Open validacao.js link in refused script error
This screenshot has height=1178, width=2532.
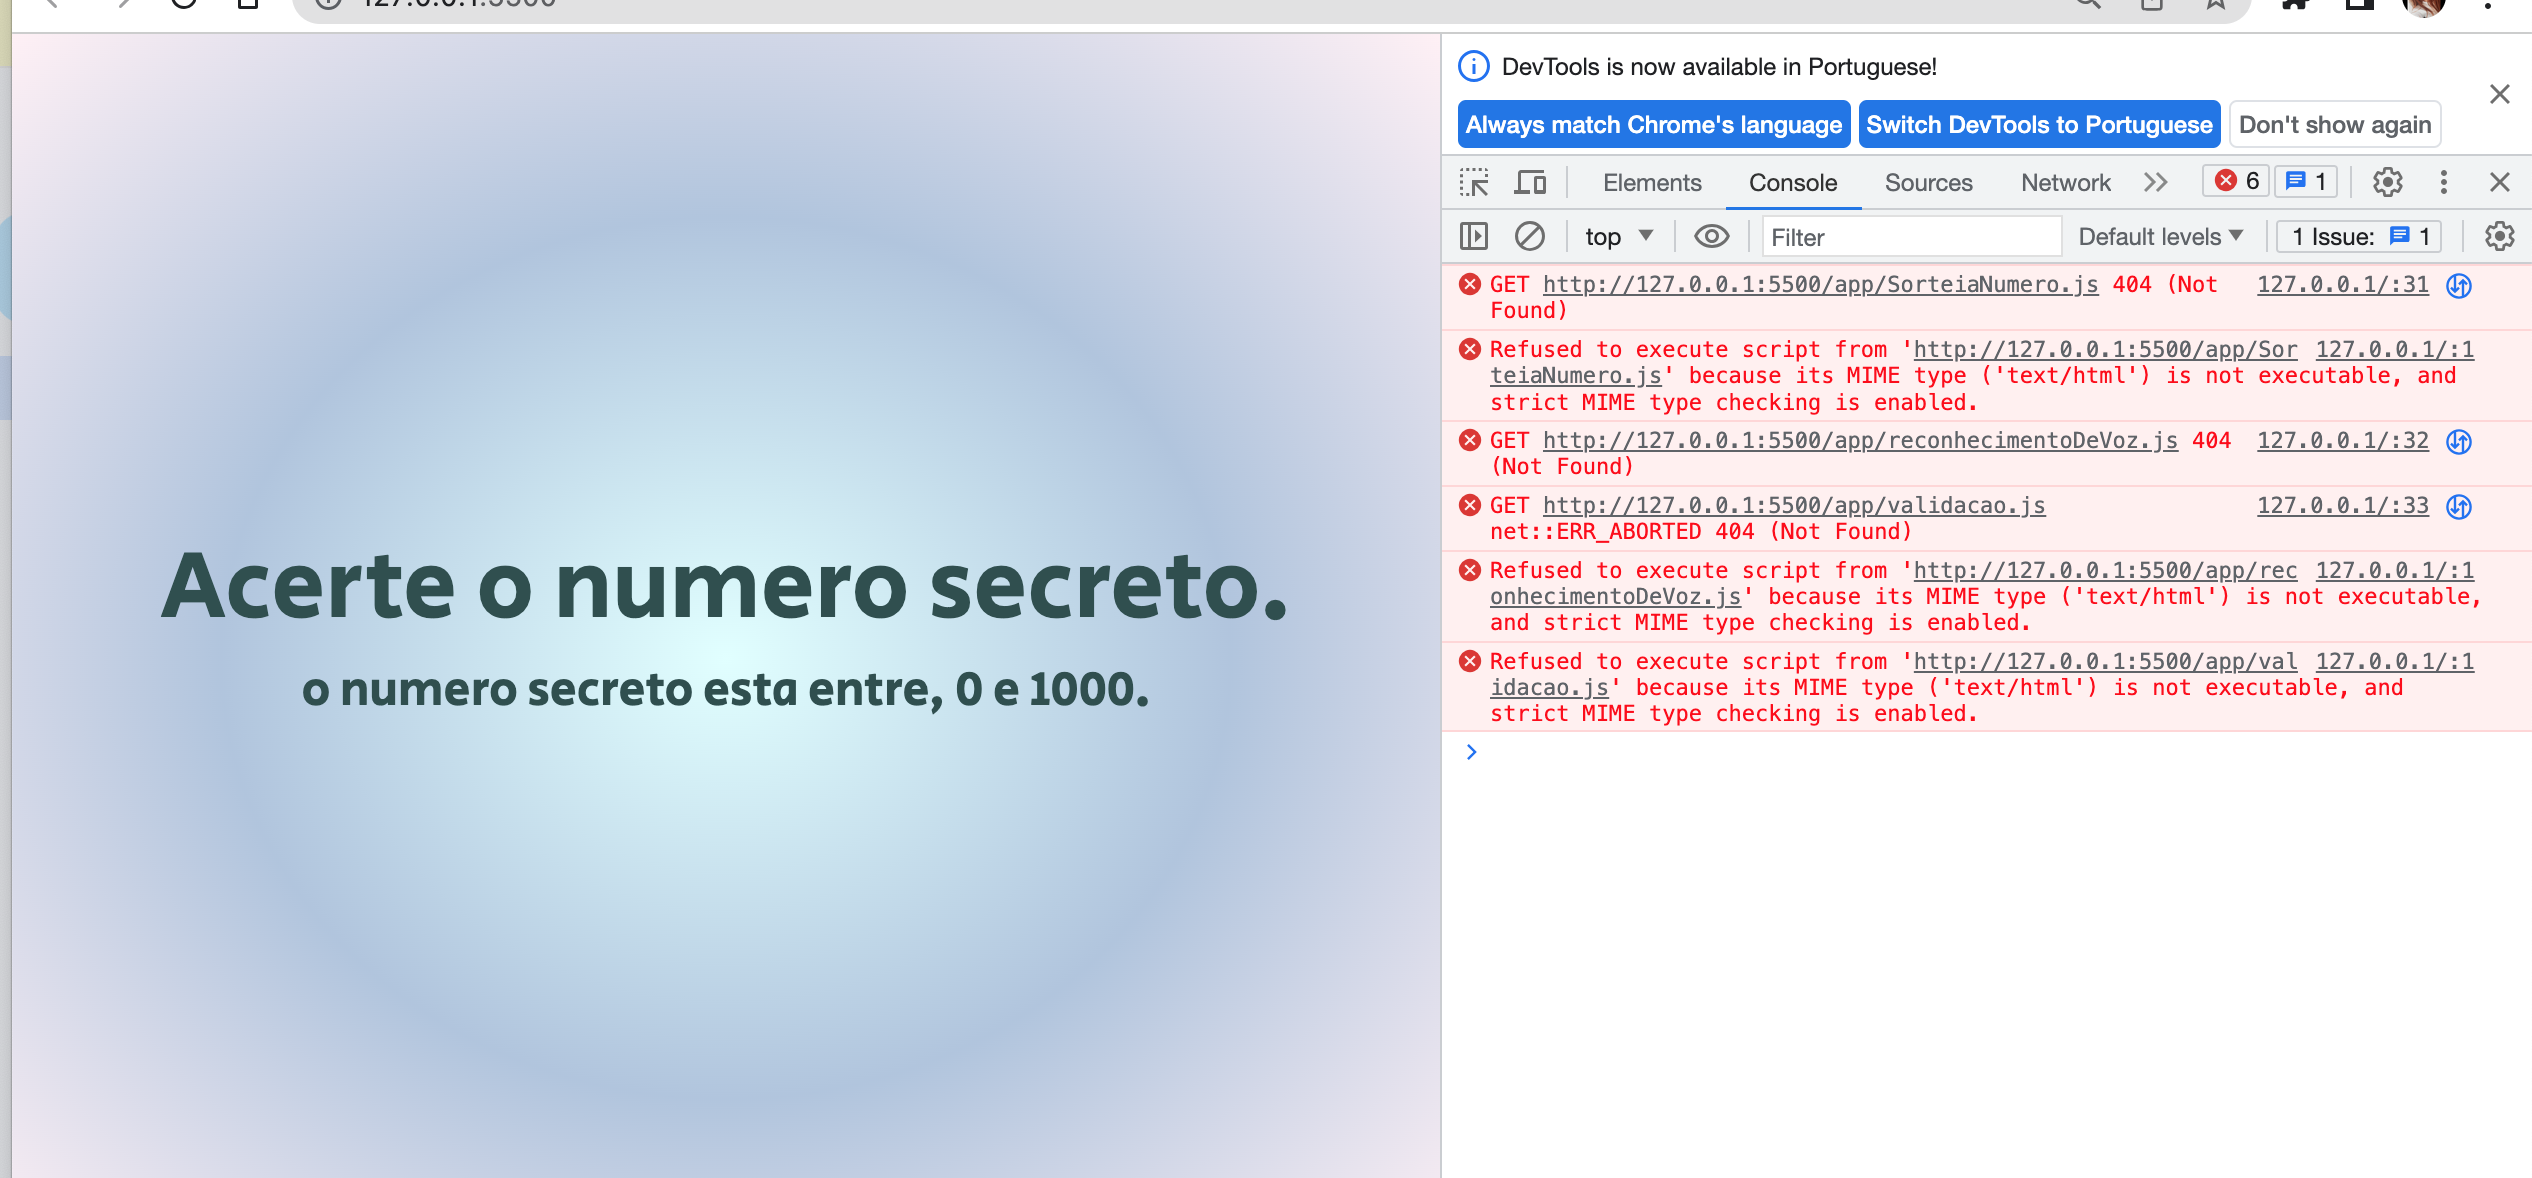[2105, 661]
